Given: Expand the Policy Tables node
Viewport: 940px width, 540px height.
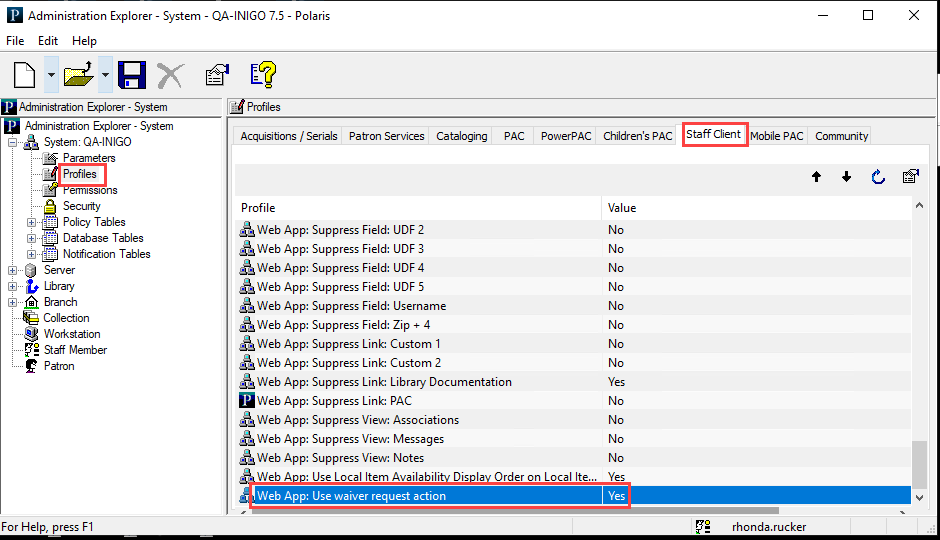Looking at the screenshot, I should pyautogui.click(x=31, y=222).
